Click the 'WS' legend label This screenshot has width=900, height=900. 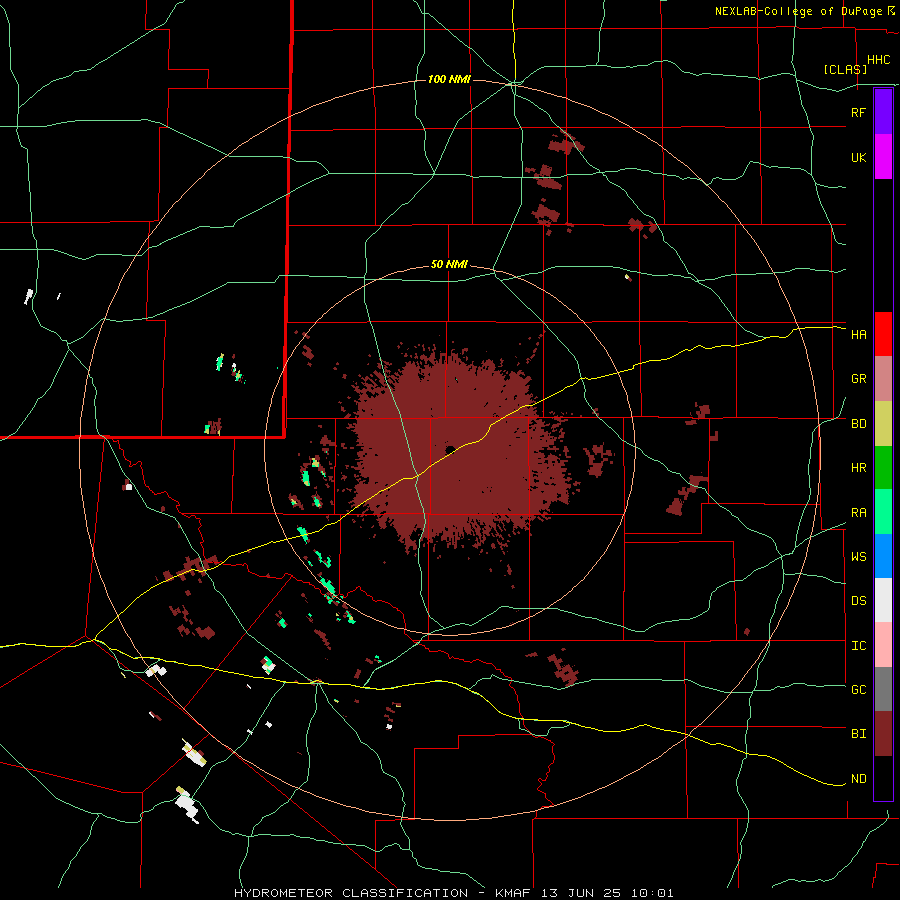[x=858, y=557]
